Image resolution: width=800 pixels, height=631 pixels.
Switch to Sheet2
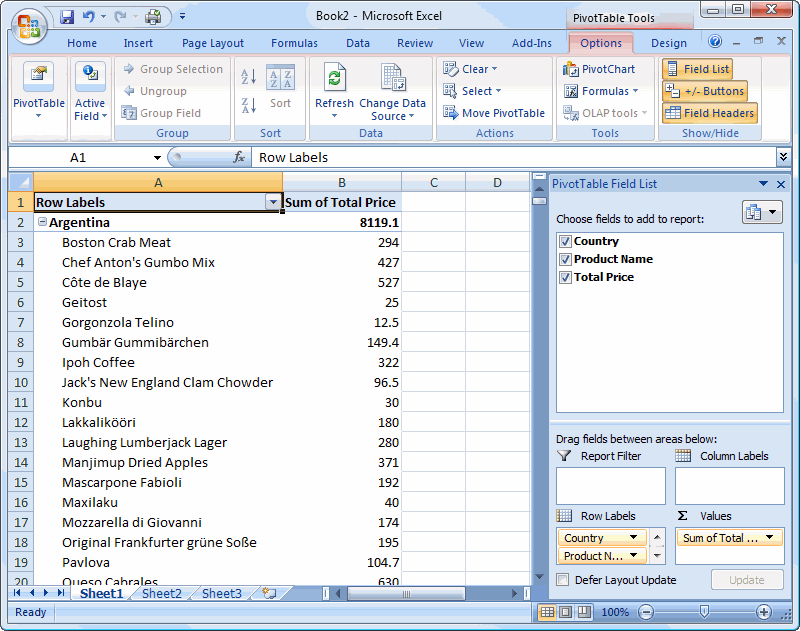[162, 593]
